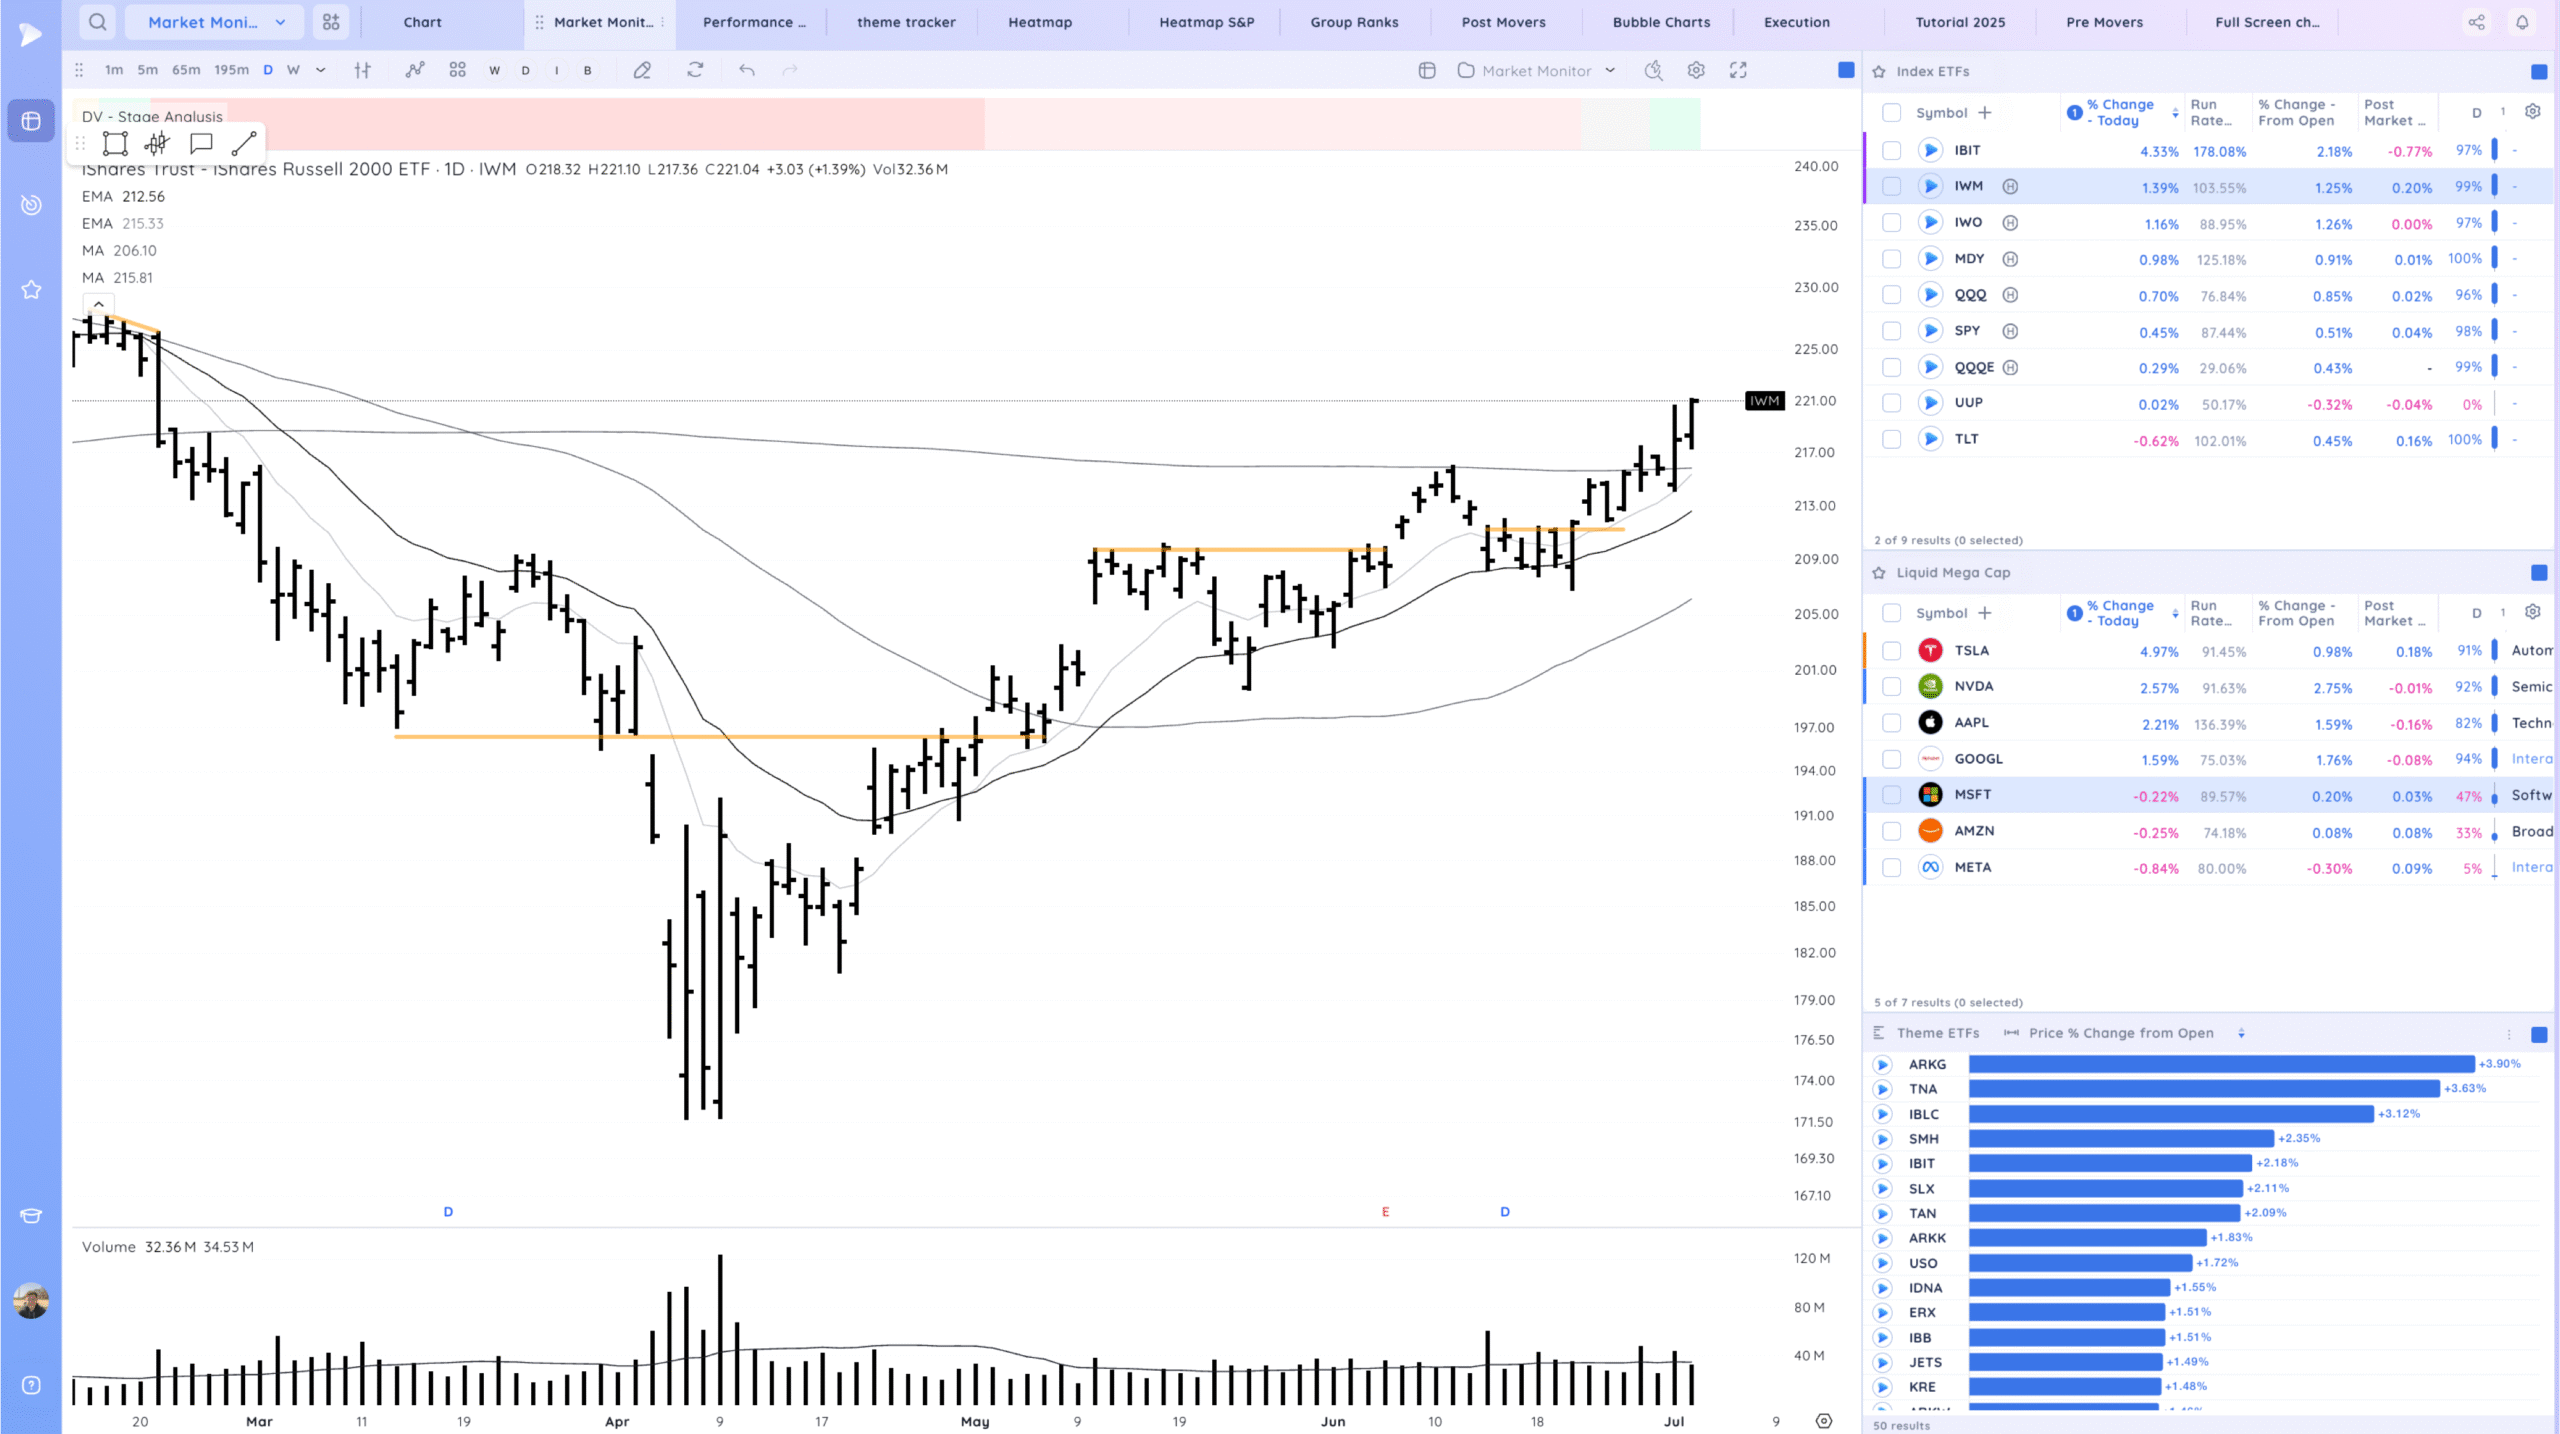
Task: Open chart settings gear in toolbar
Action: pyautogui.click(x=1696, y=70)
